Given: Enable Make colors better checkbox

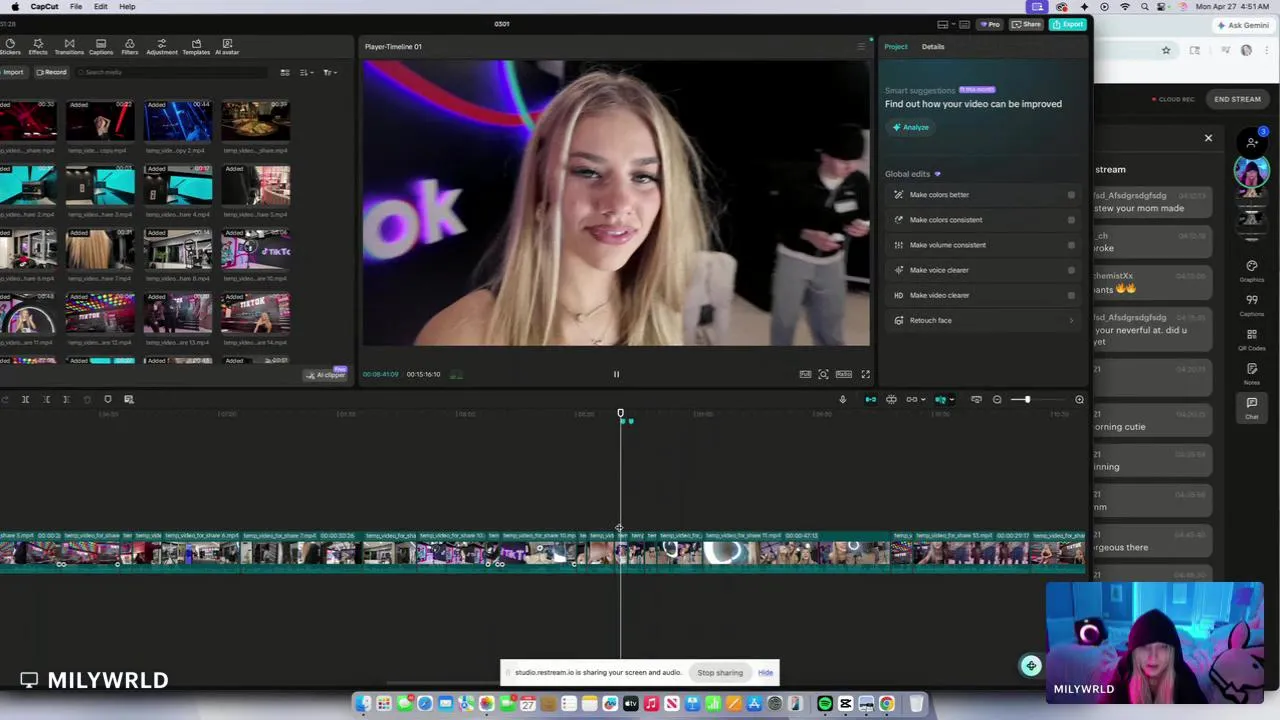Looking at the screenshot, I should (x=1071, y=195).
